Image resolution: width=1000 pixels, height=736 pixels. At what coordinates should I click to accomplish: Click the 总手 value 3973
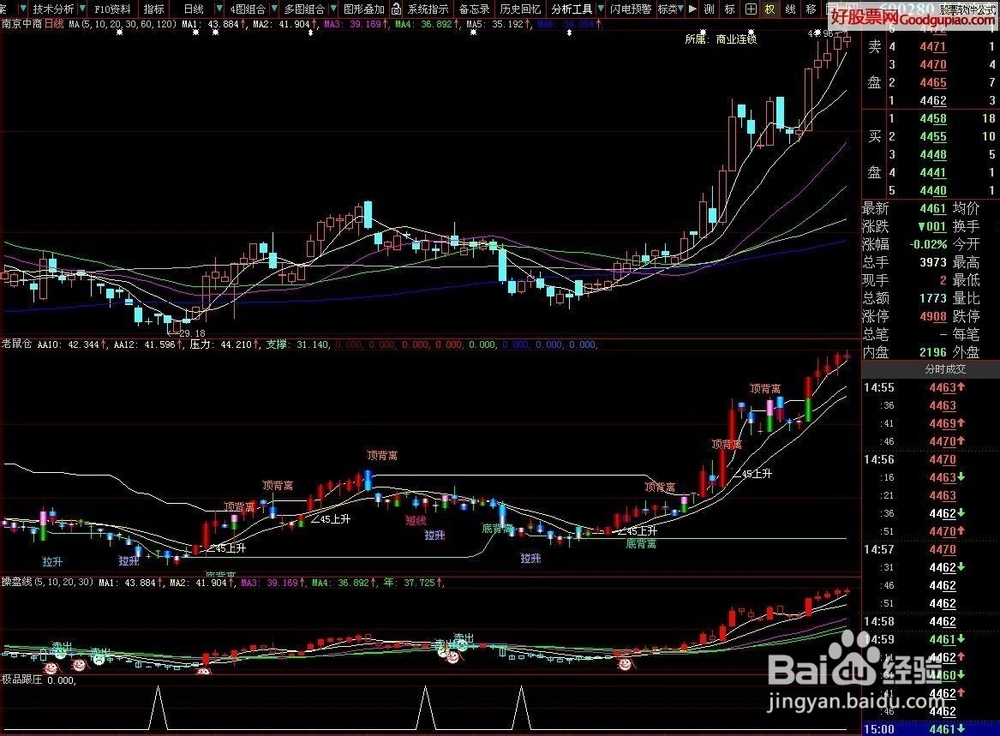[932, 262]
